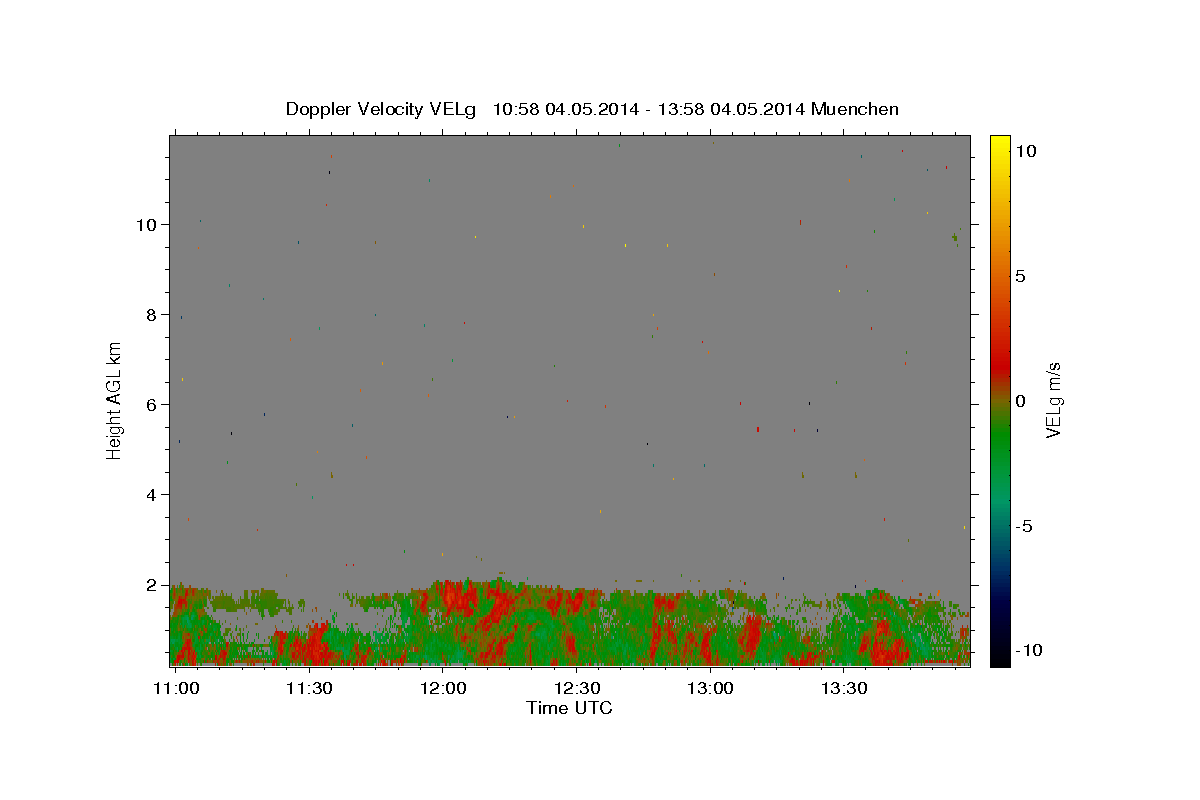Click the 'Time UTC' axis label
Screen dimensions: 1200x800
pos(569,708)
